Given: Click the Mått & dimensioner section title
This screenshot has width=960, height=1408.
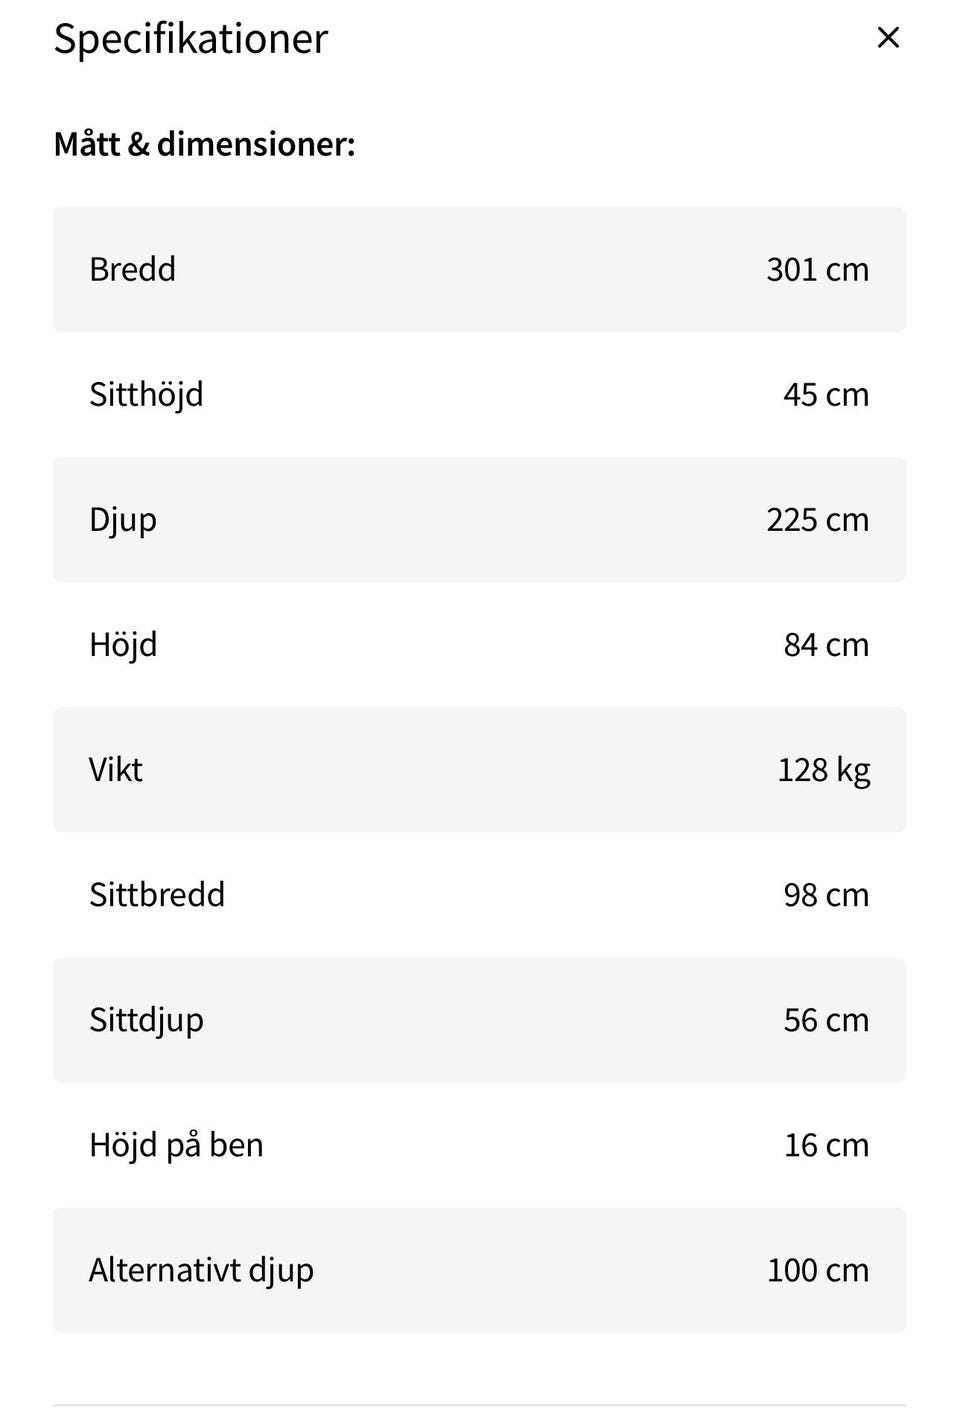Looking at the screenshot, I should point(204,144).
